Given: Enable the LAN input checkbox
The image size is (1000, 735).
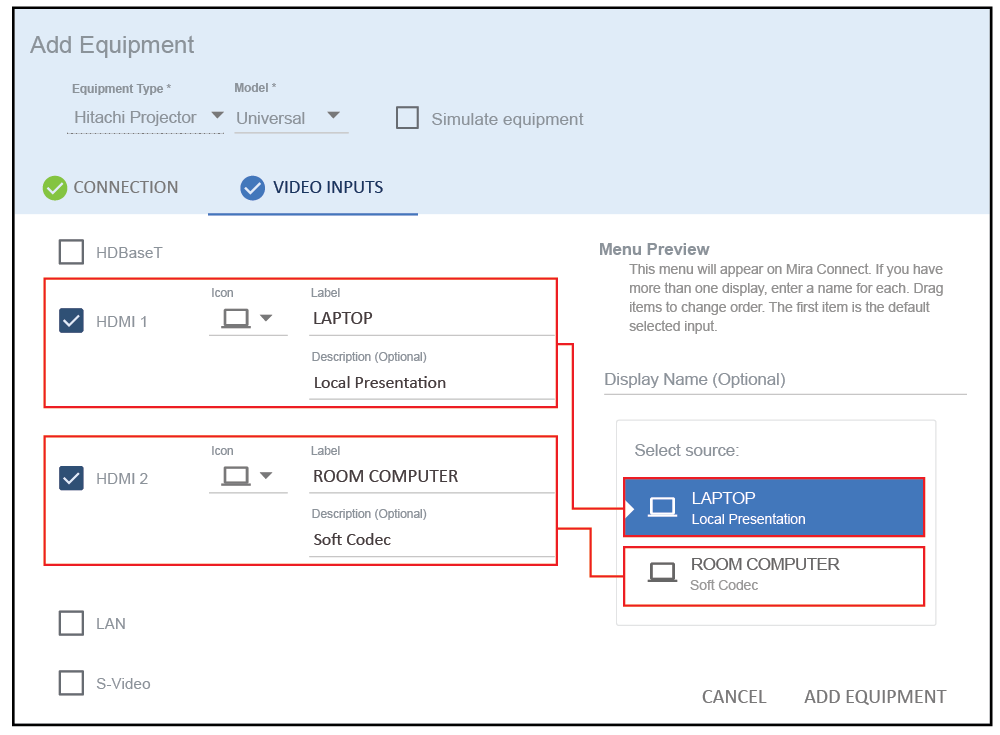Looking at the screenshot, I should pos(71,623).
